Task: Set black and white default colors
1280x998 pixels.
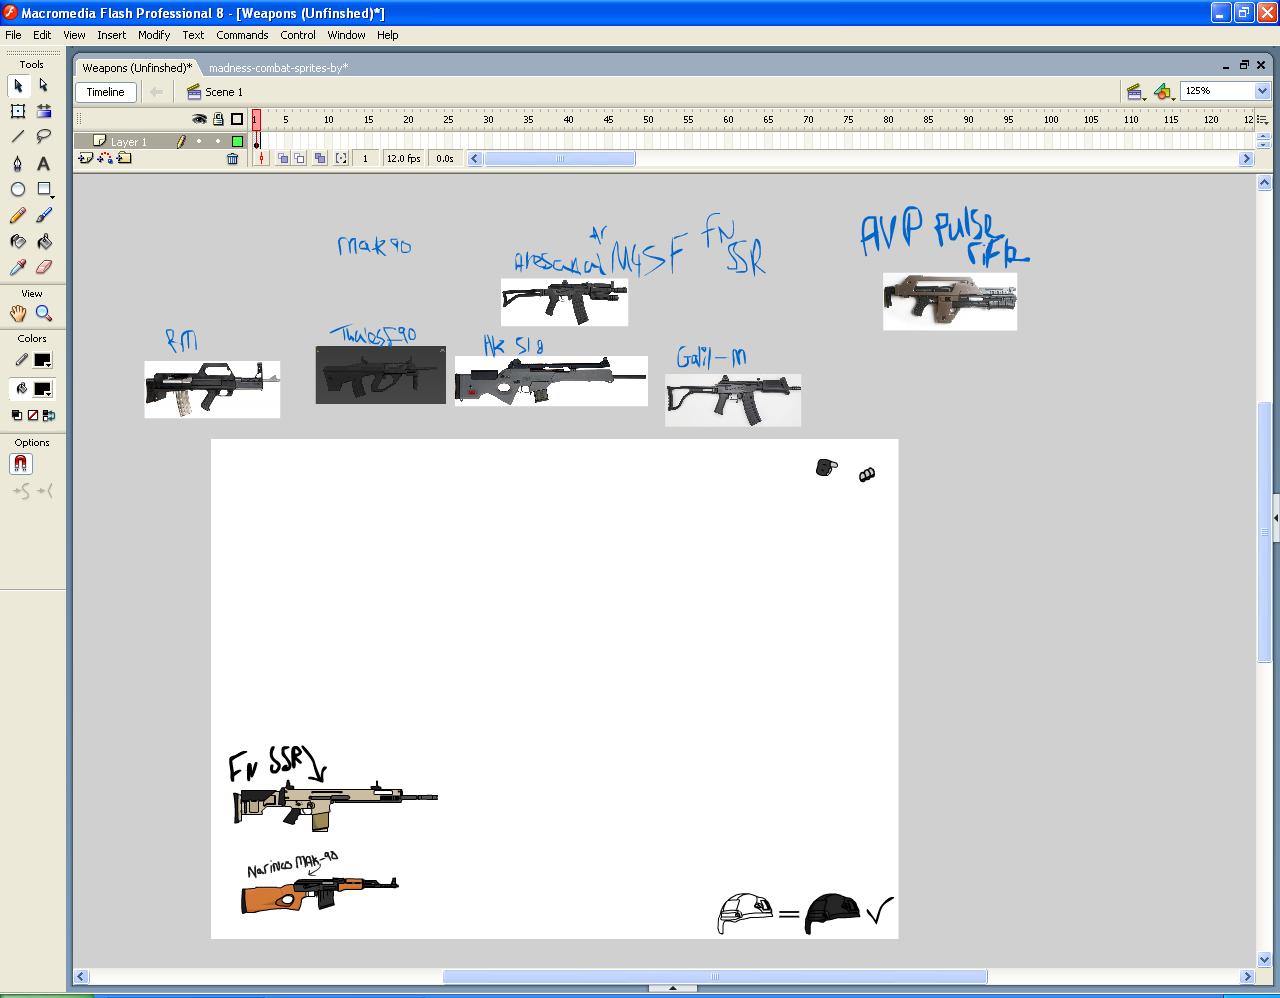Action: point(17,415)
